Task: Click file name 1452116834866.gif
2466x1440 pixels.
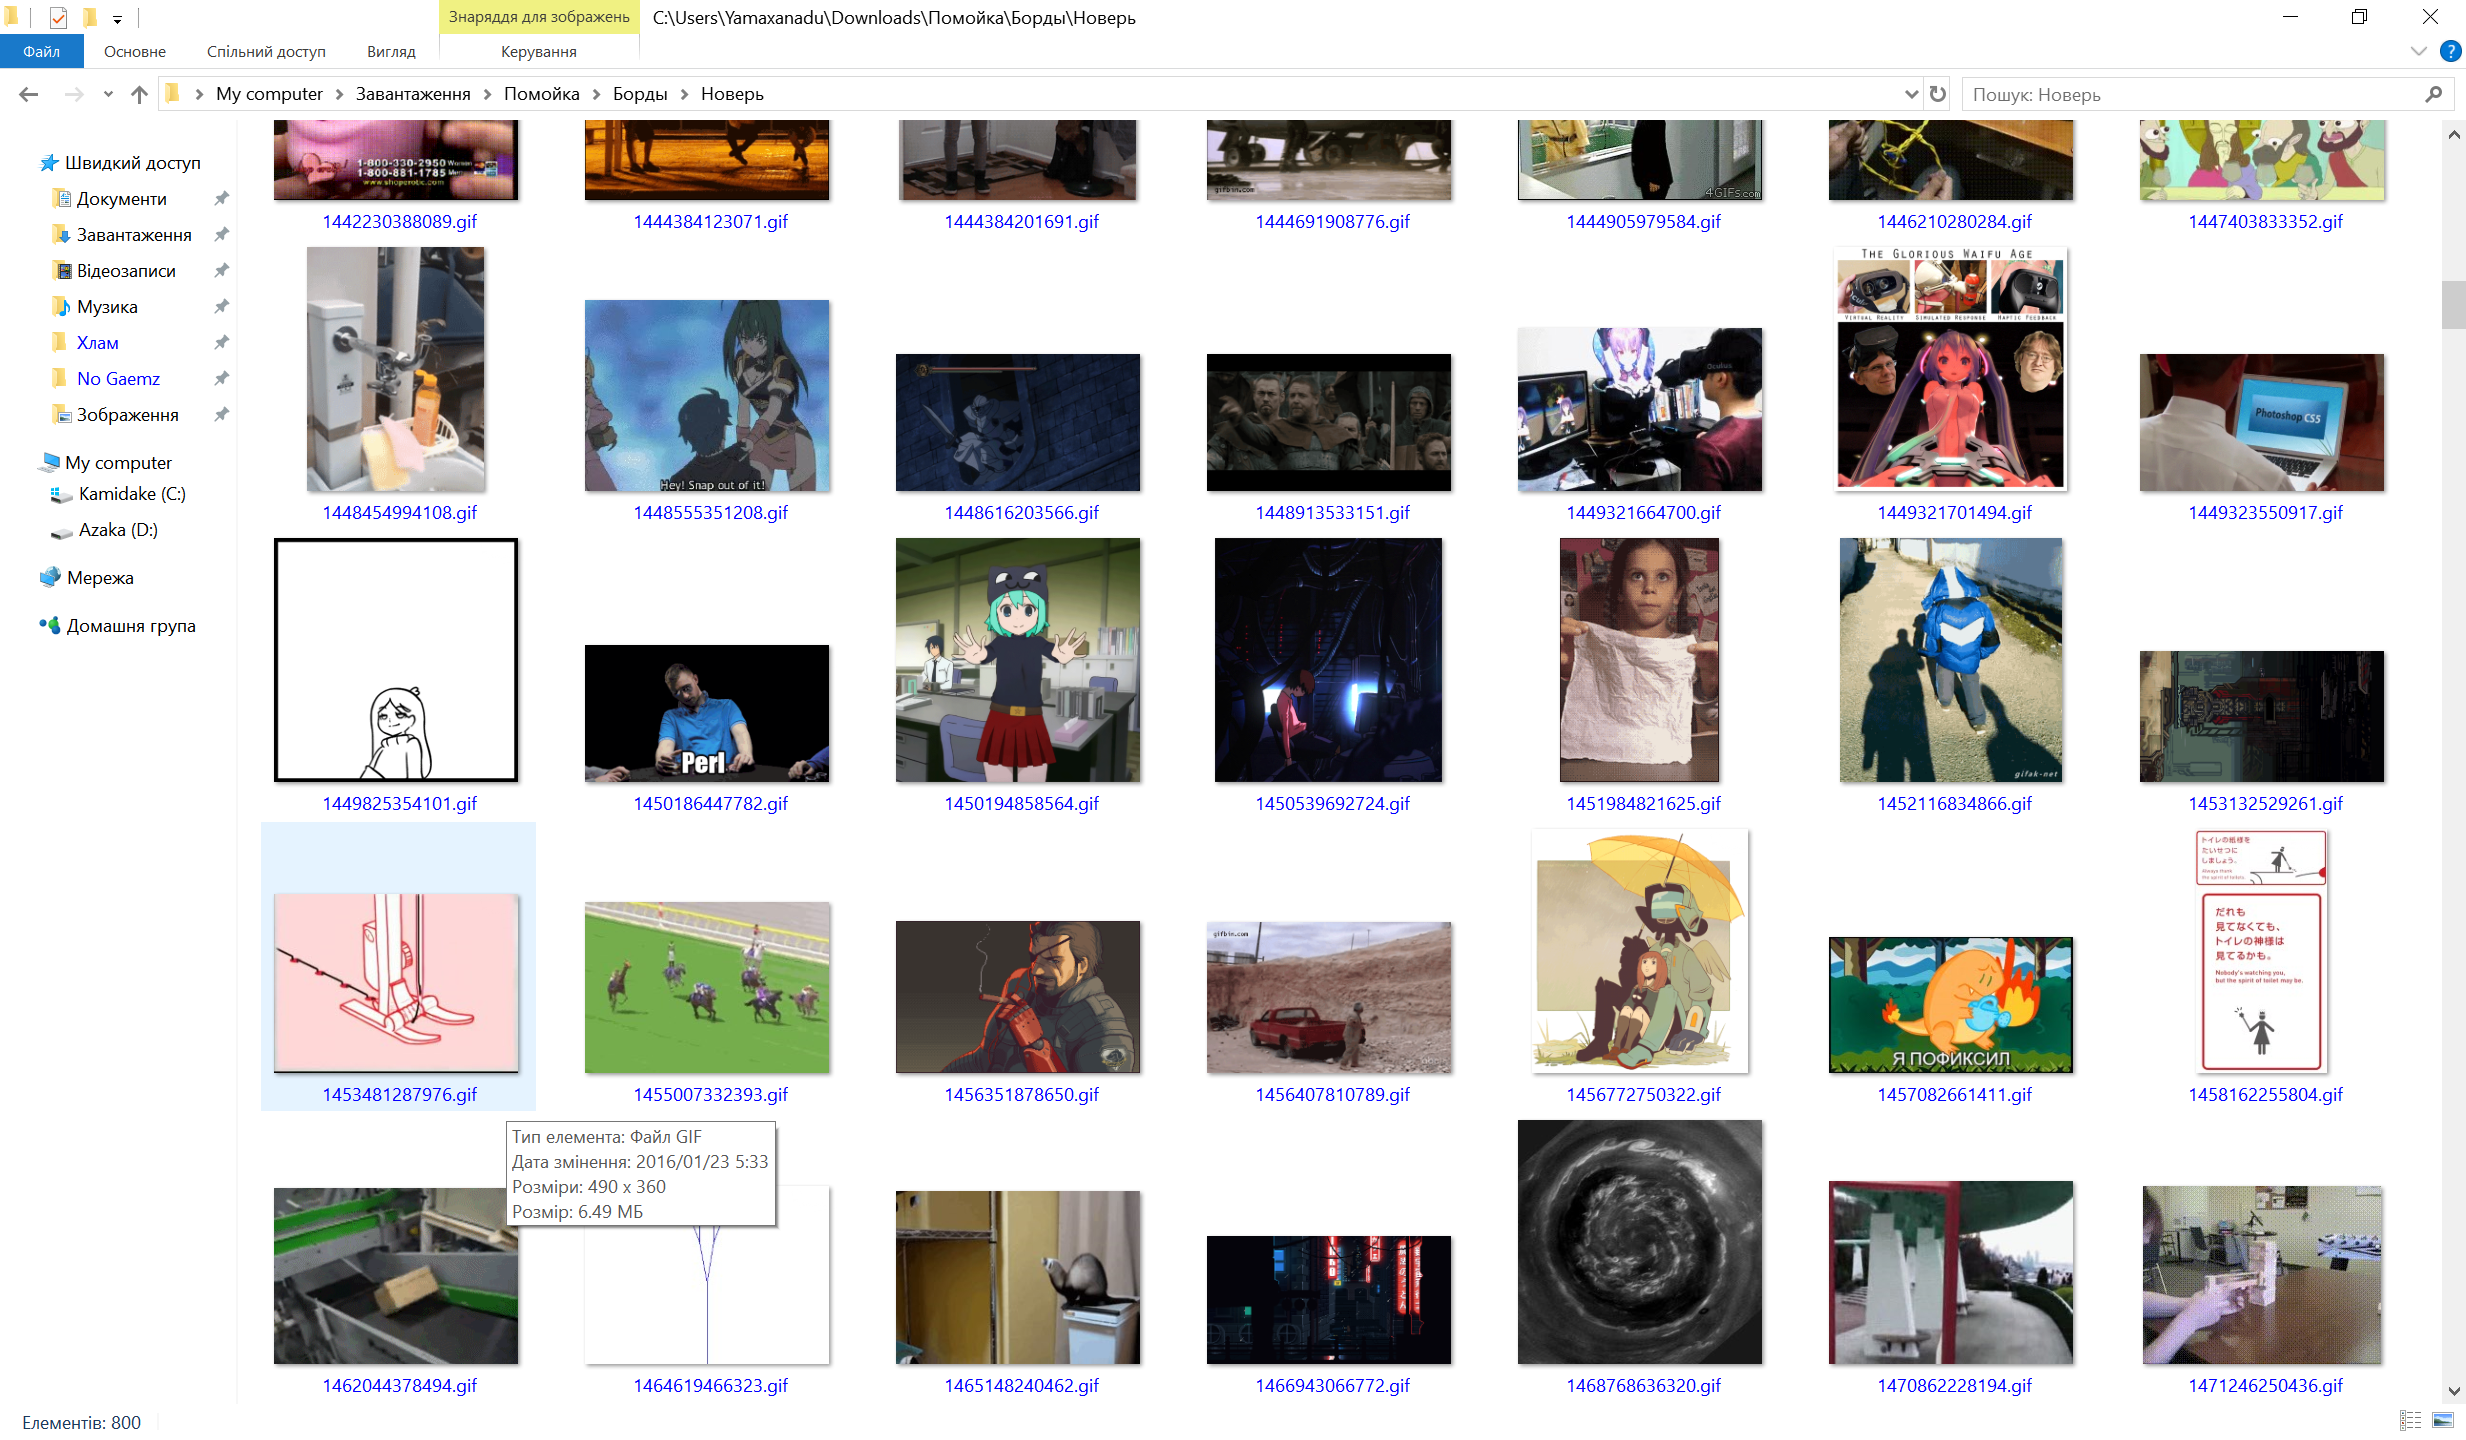Action: click(1954, 803)
